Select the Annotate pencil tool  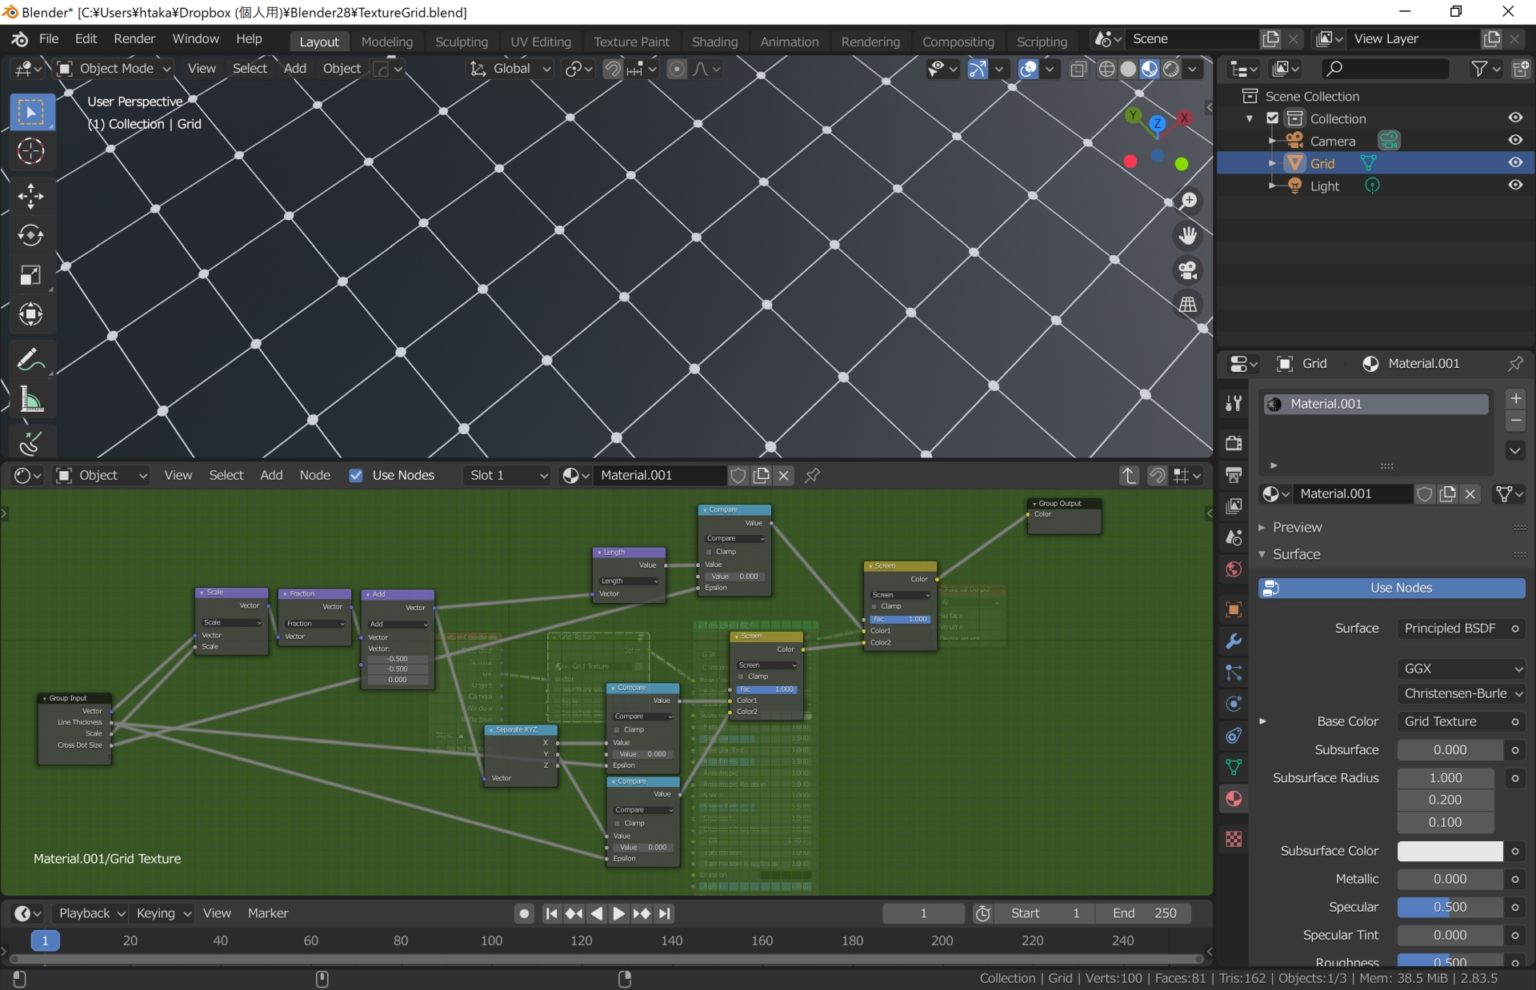31,359
